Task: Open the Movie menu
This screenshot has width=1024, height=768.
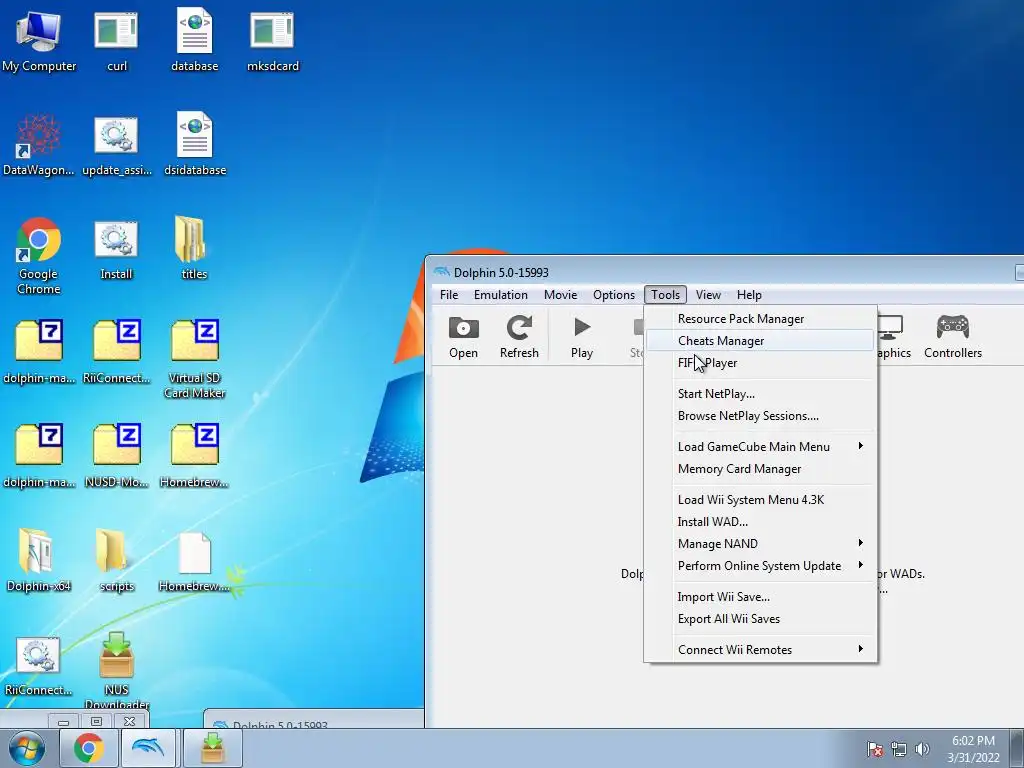Action: (560, 295)
